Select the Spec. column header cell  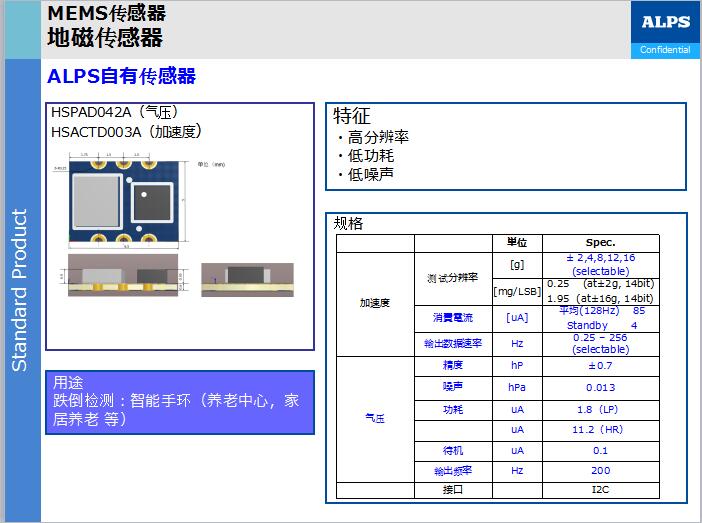(x=600, y=243)
